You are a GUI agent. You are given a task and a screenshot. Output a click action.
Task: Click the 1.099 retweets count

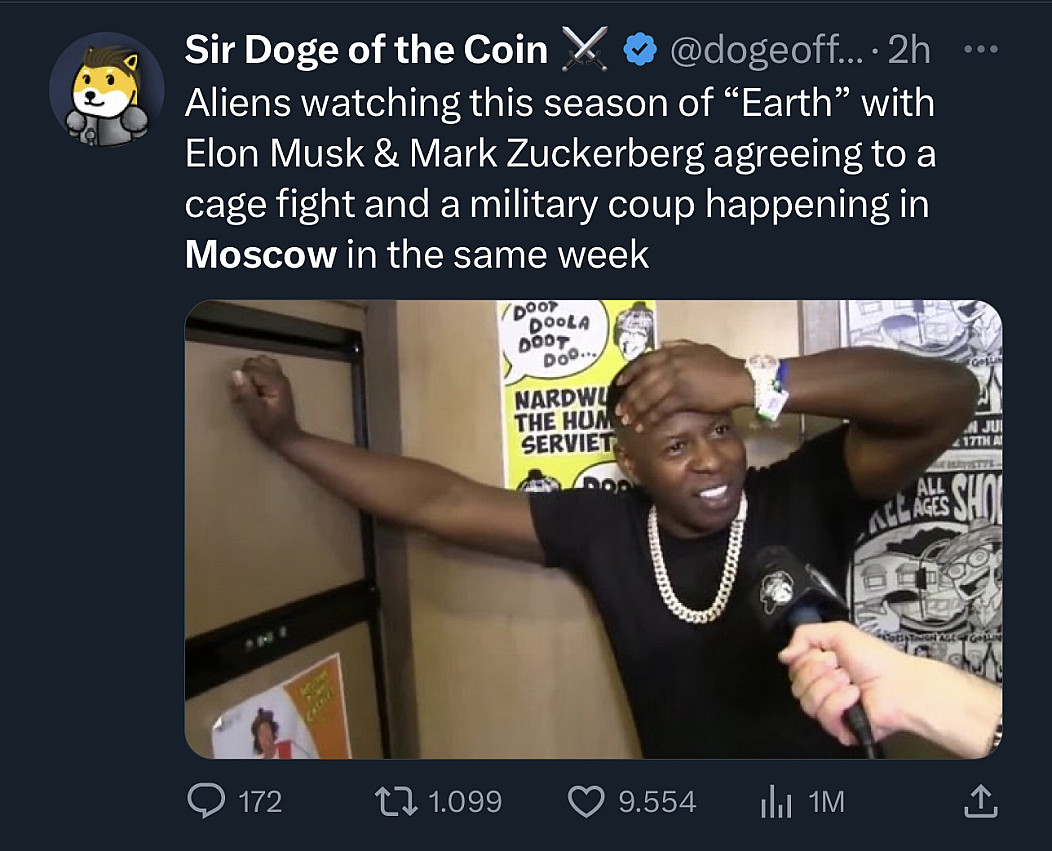coord(465,801)
